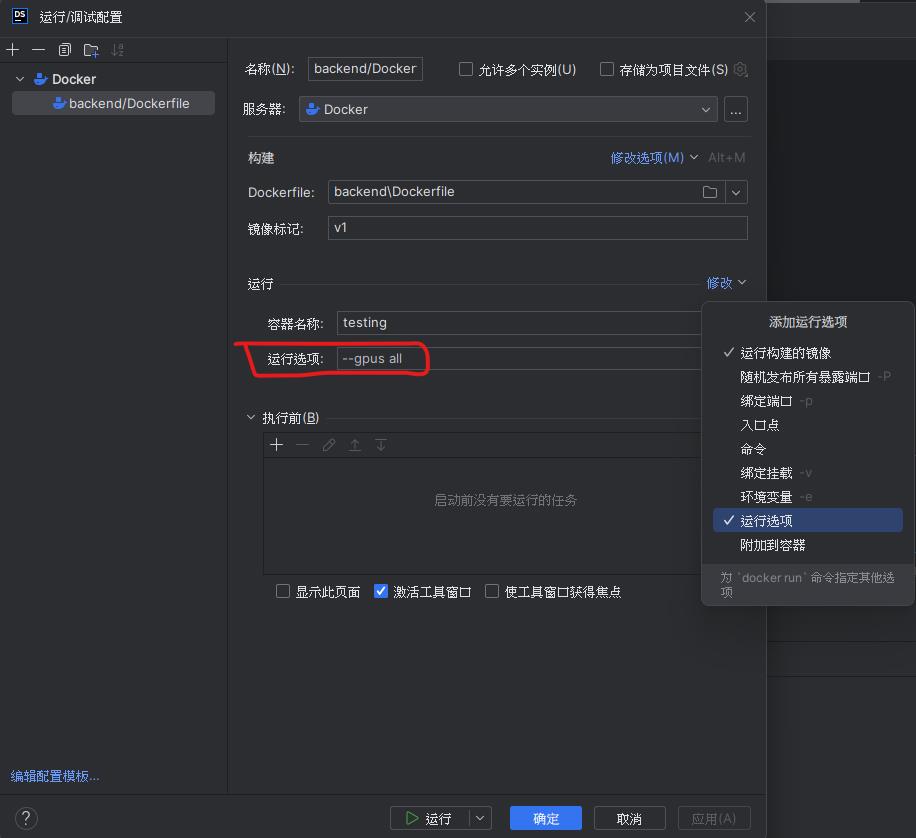Viewport: 916px width, 838px height.
Task: Toggle run built image menu option
Action: [x=807, y=353]
